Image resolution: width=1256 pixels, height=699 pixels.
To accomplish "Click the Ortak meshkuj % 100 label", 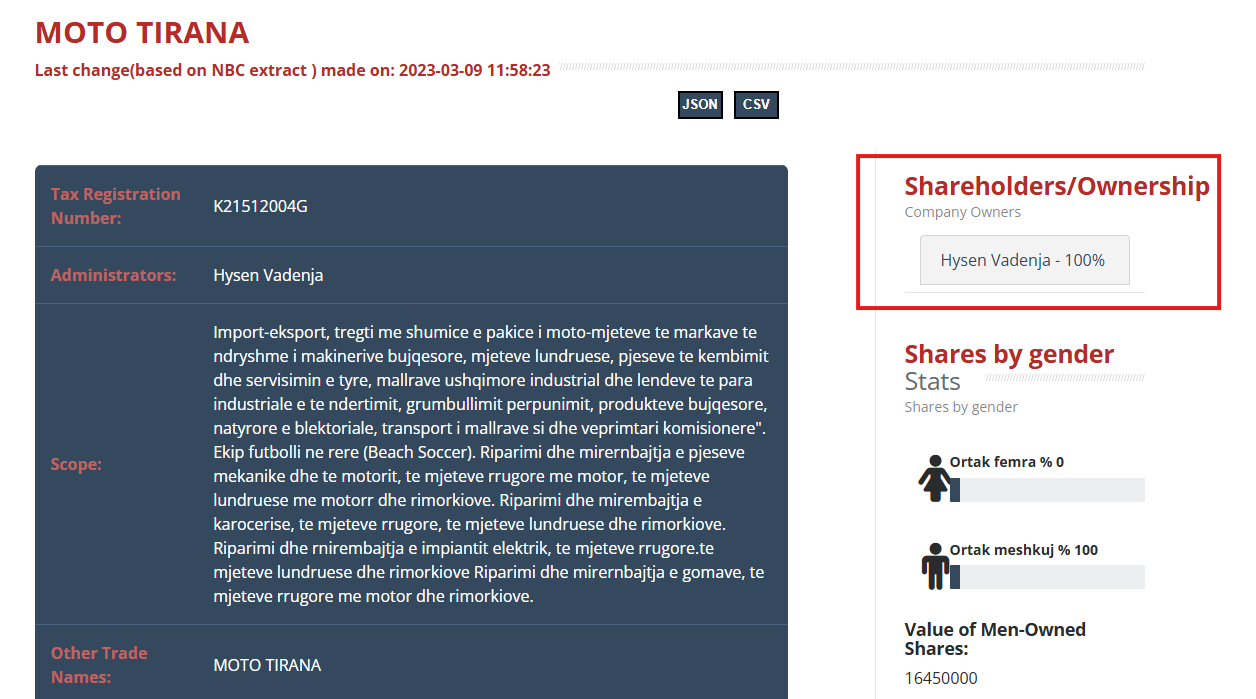I will 1023,550.
